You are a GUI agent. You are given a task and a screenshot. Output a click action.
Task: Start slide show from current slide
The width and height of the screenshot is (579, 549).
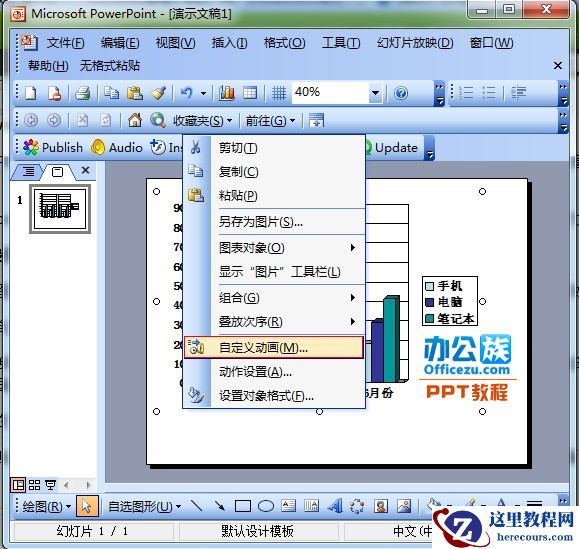[50, 485]
